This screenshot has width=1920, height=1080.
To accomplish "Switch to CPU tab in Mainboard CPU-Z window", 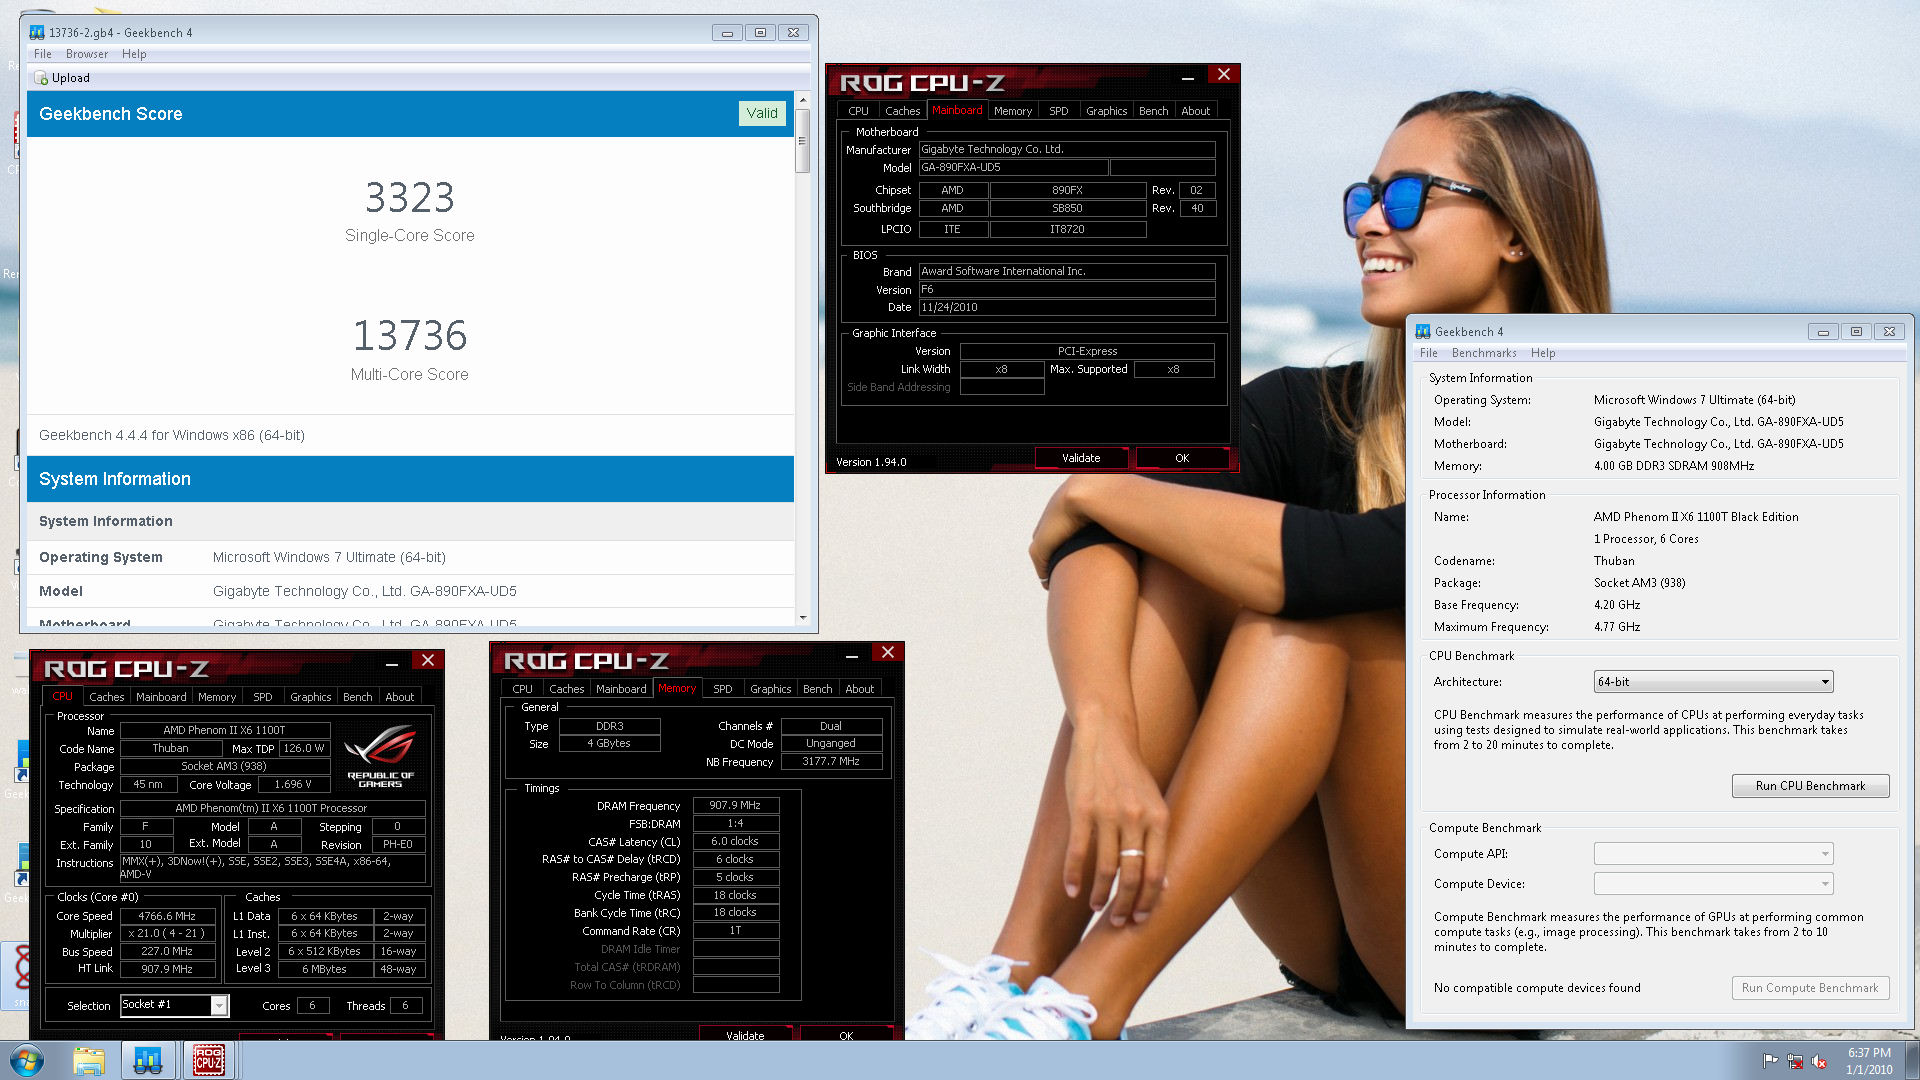I will click(859, 111).
